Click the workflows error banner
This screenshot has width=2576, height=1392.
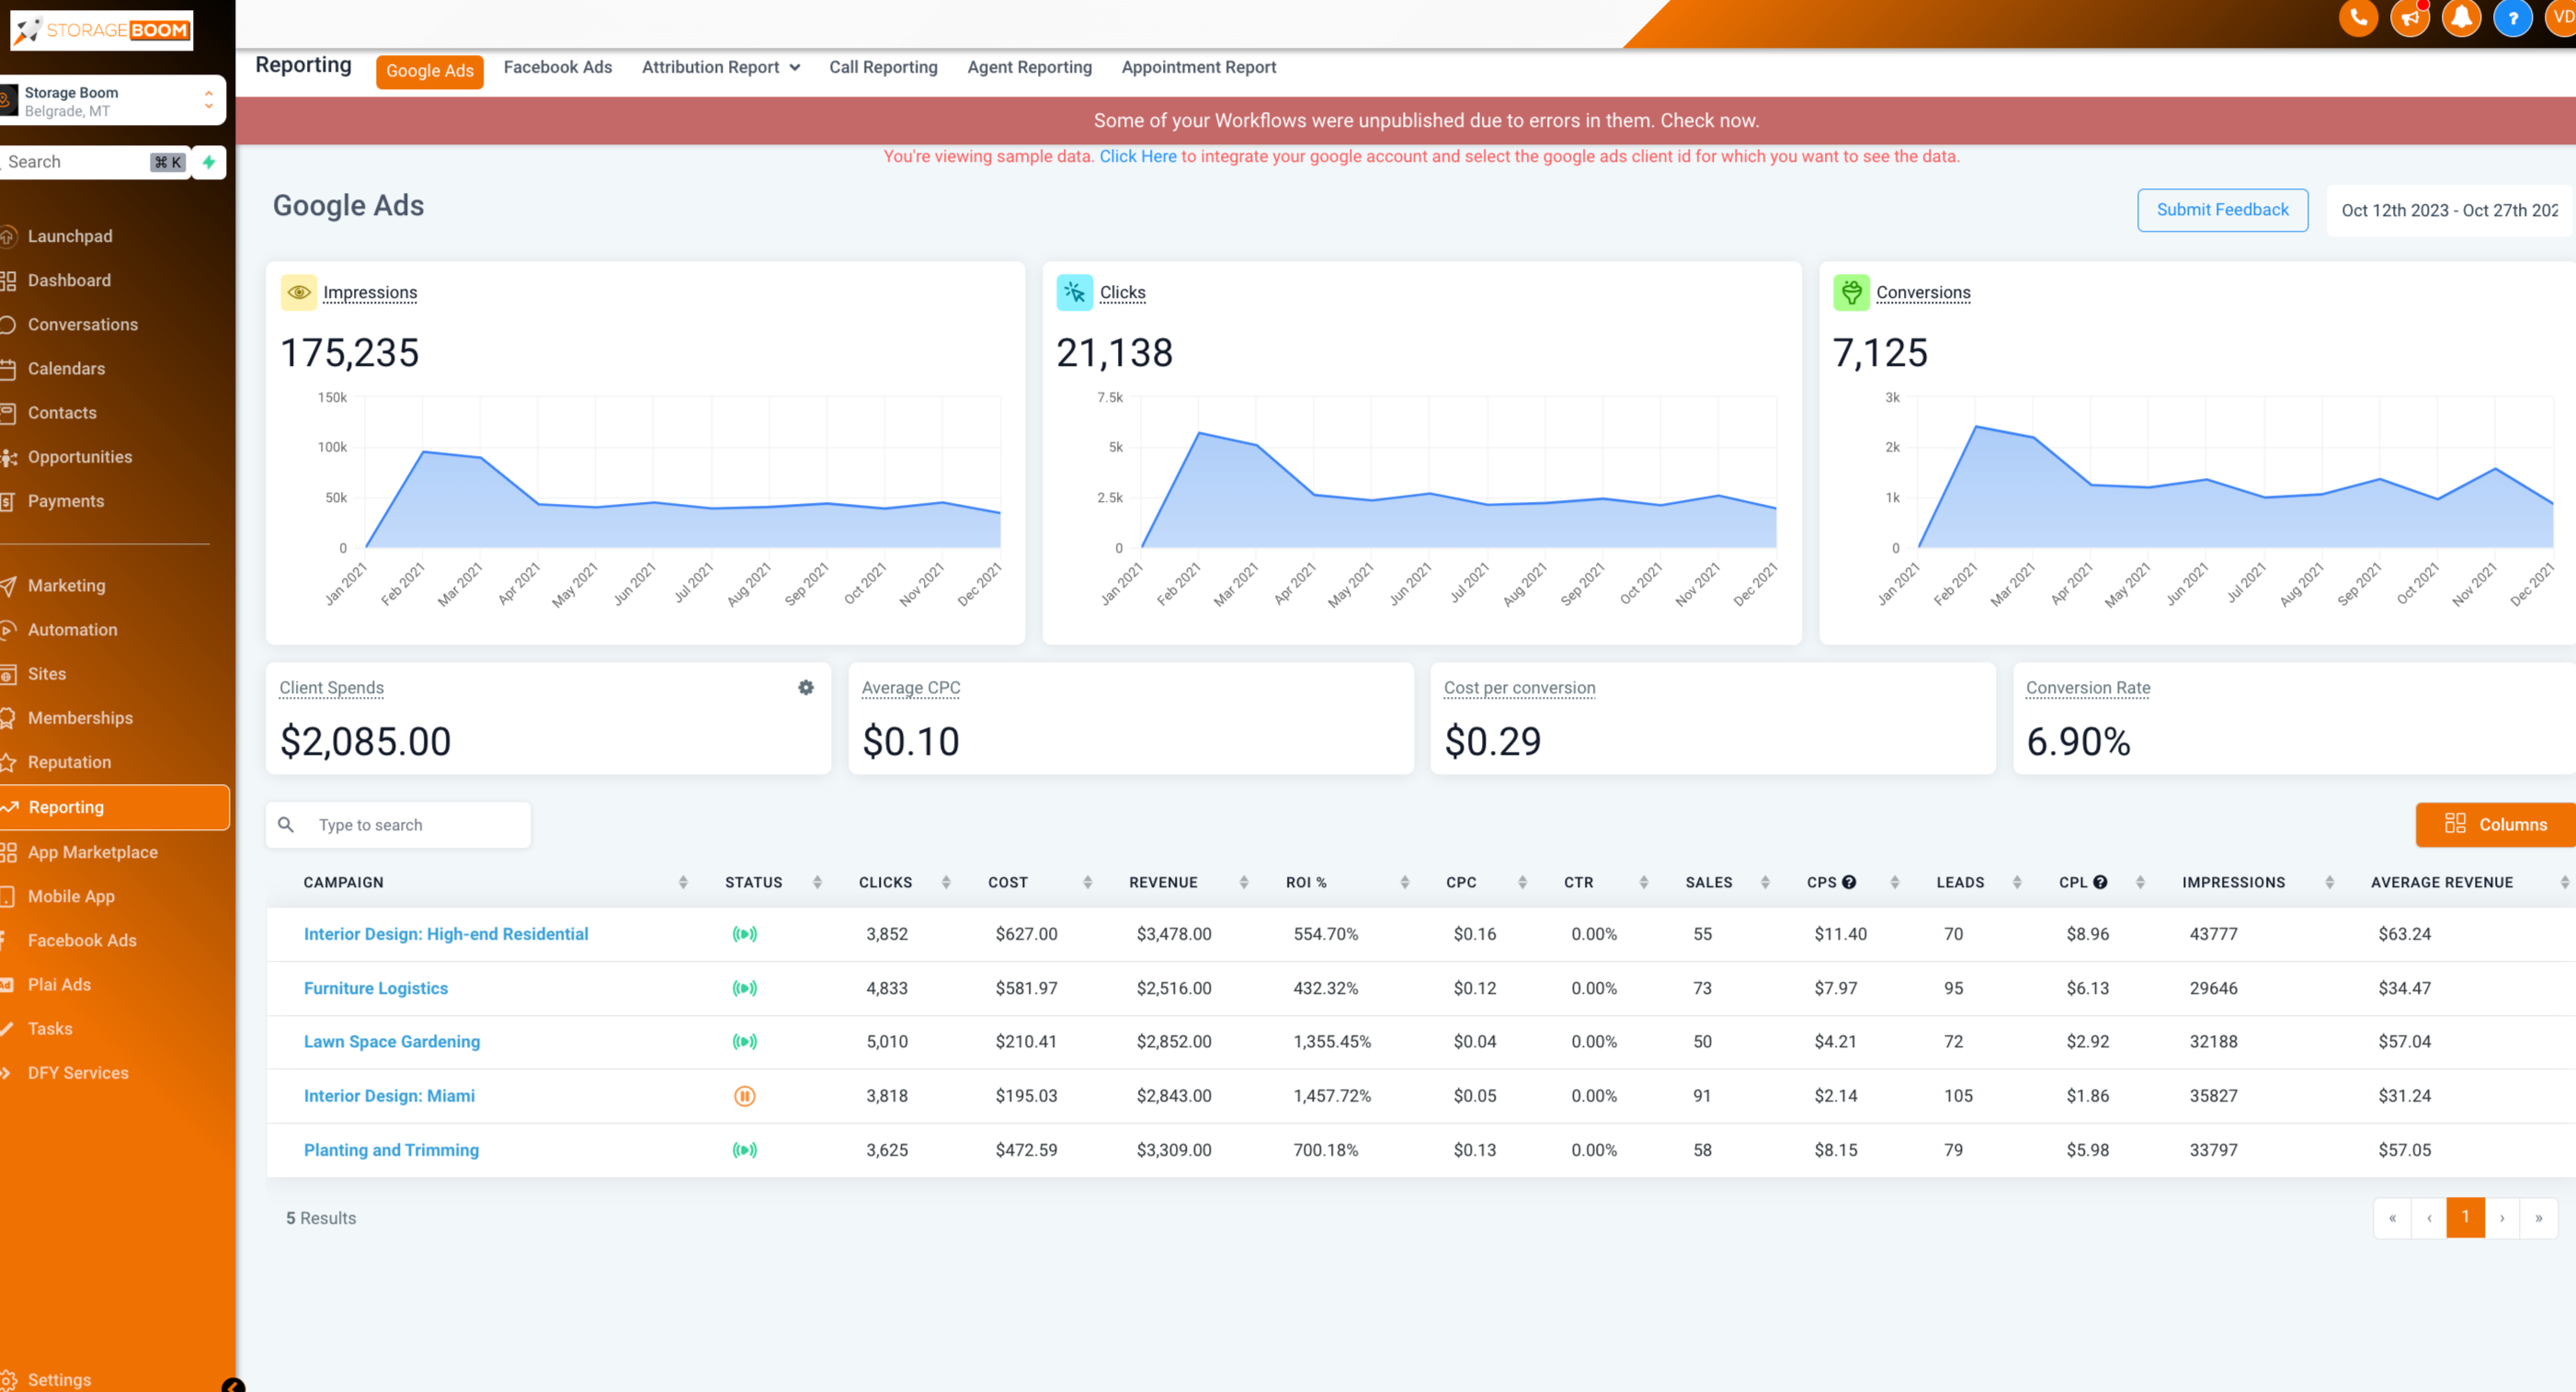pyautogui.click(x=1405, y=121)
